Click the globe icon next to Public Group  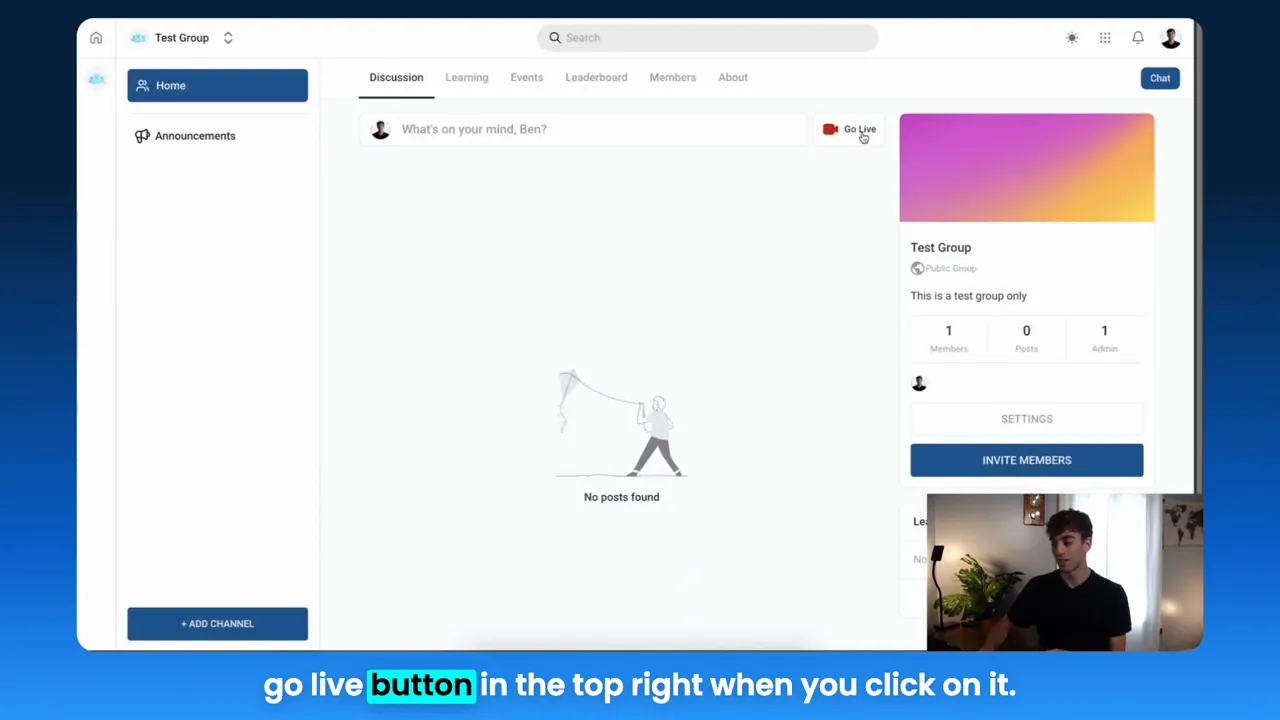tap(917, 268)
